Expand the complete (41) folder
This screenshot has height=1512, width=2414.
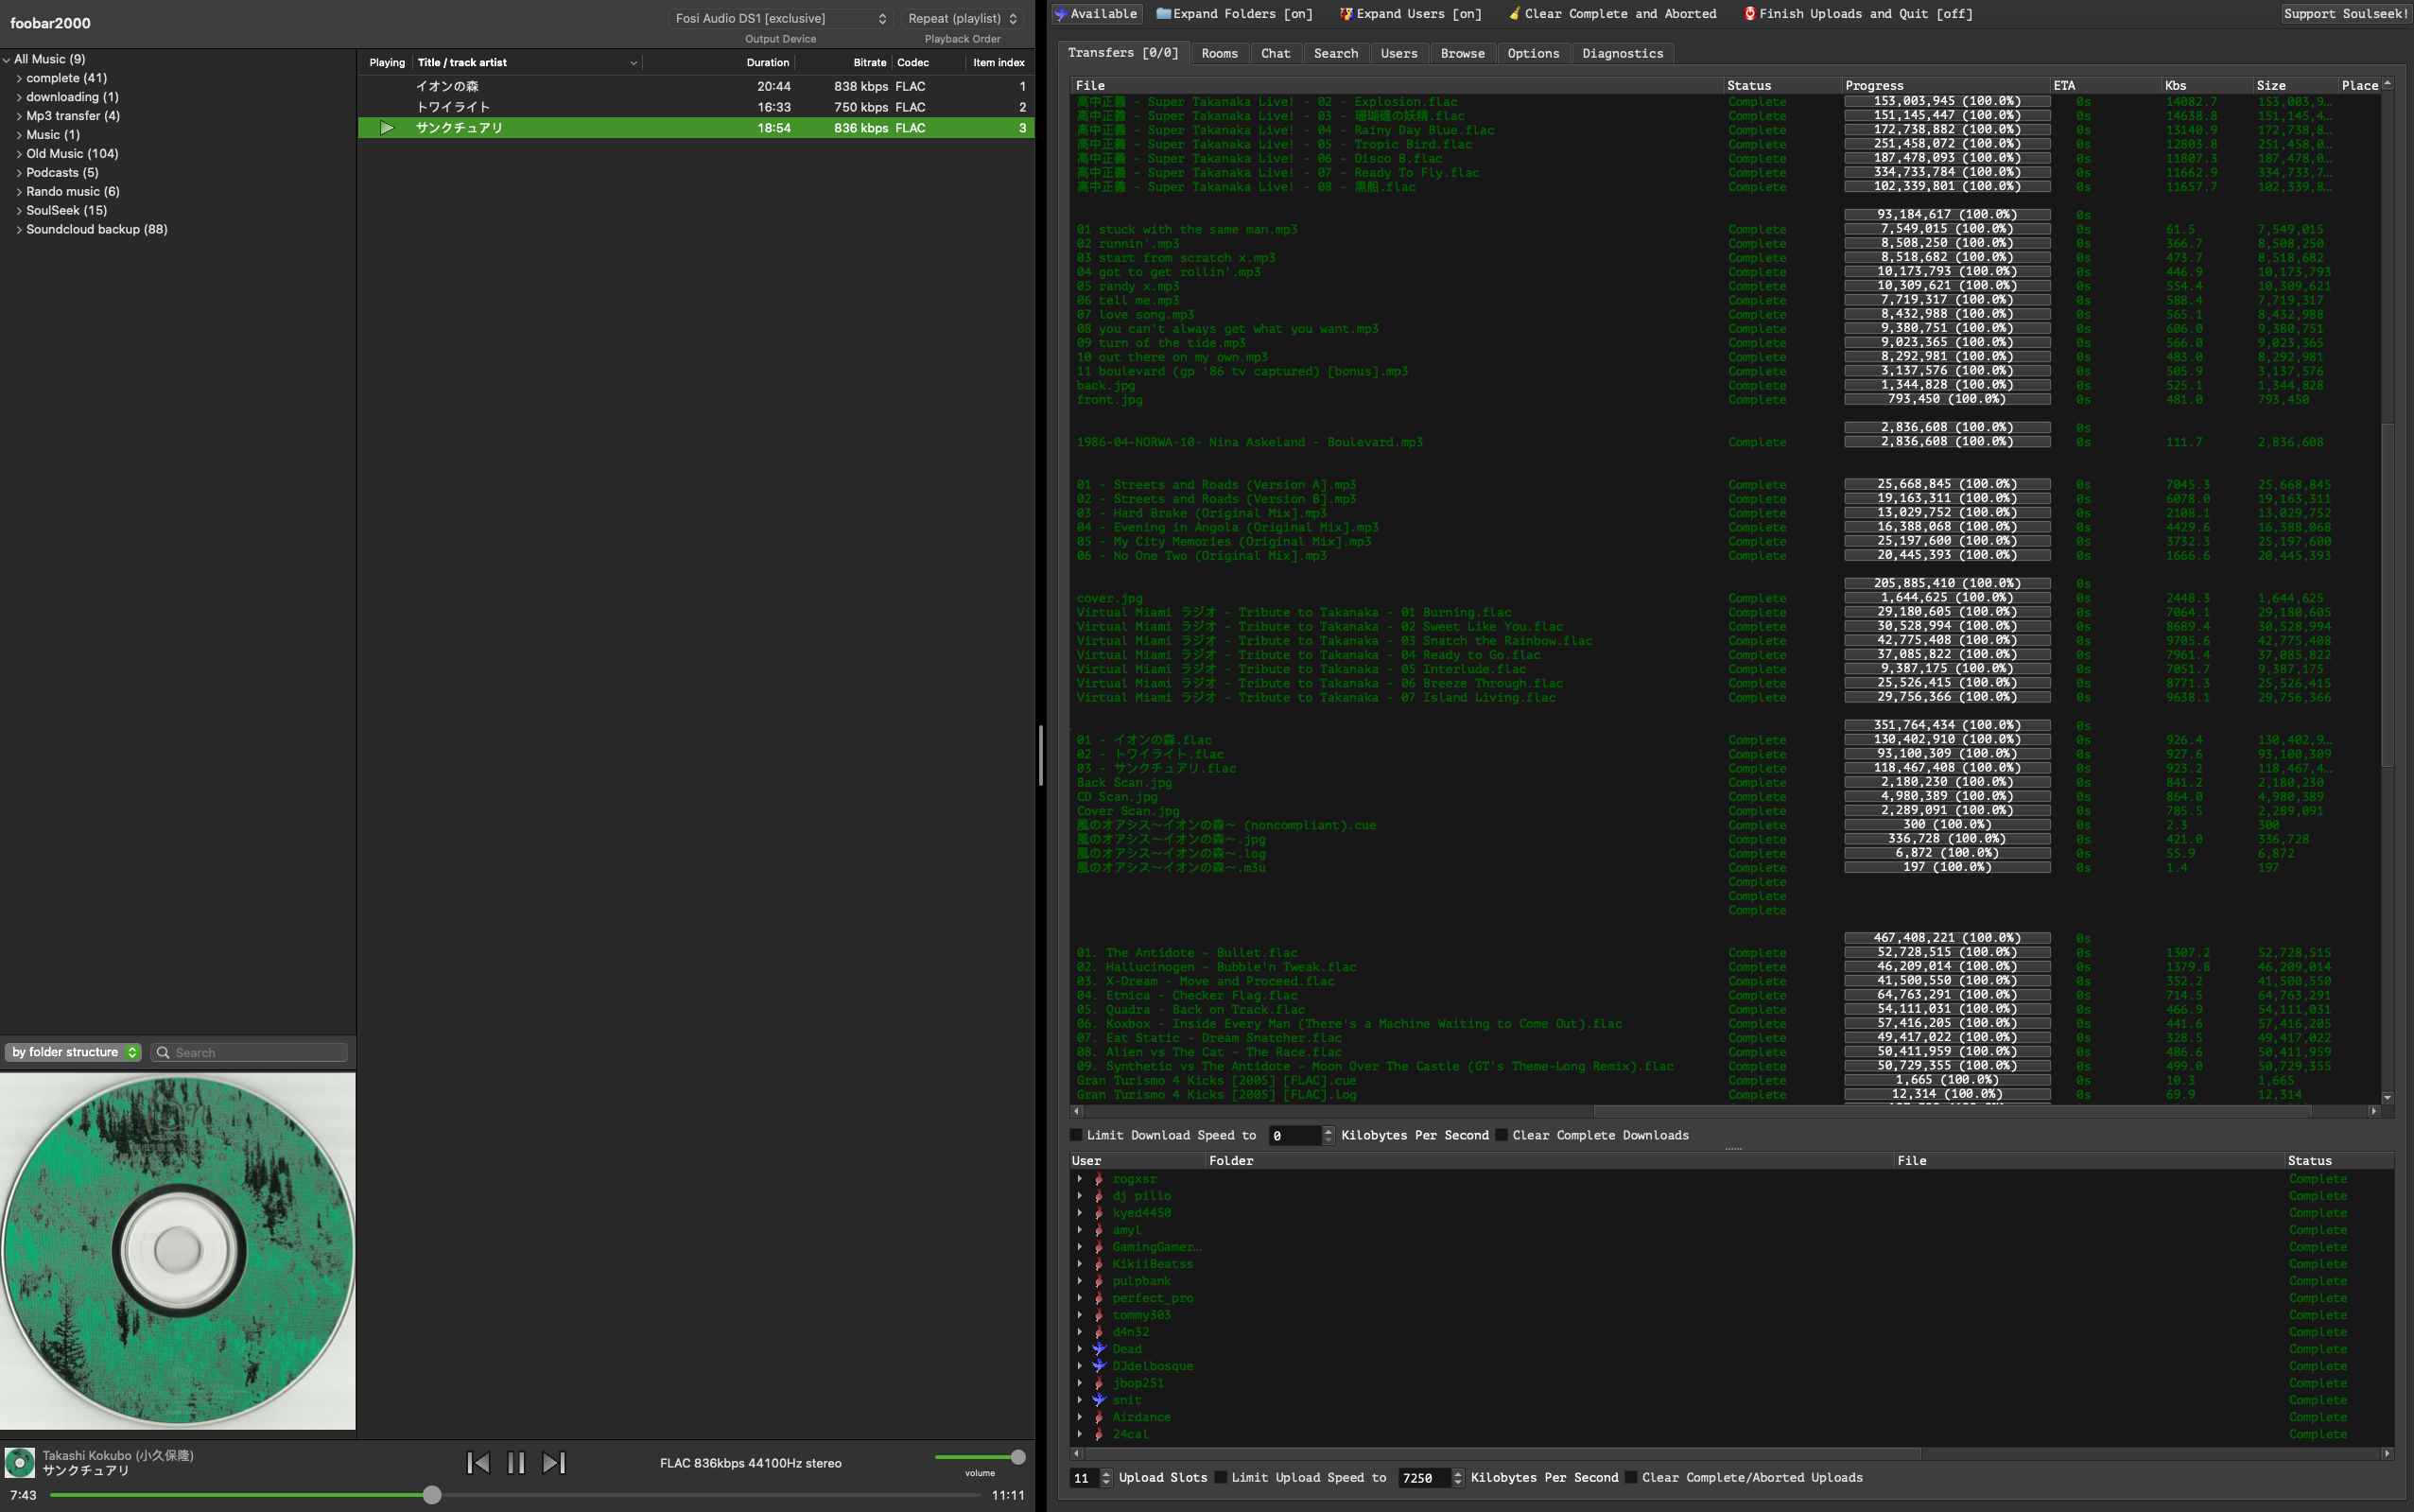[19, 78]
